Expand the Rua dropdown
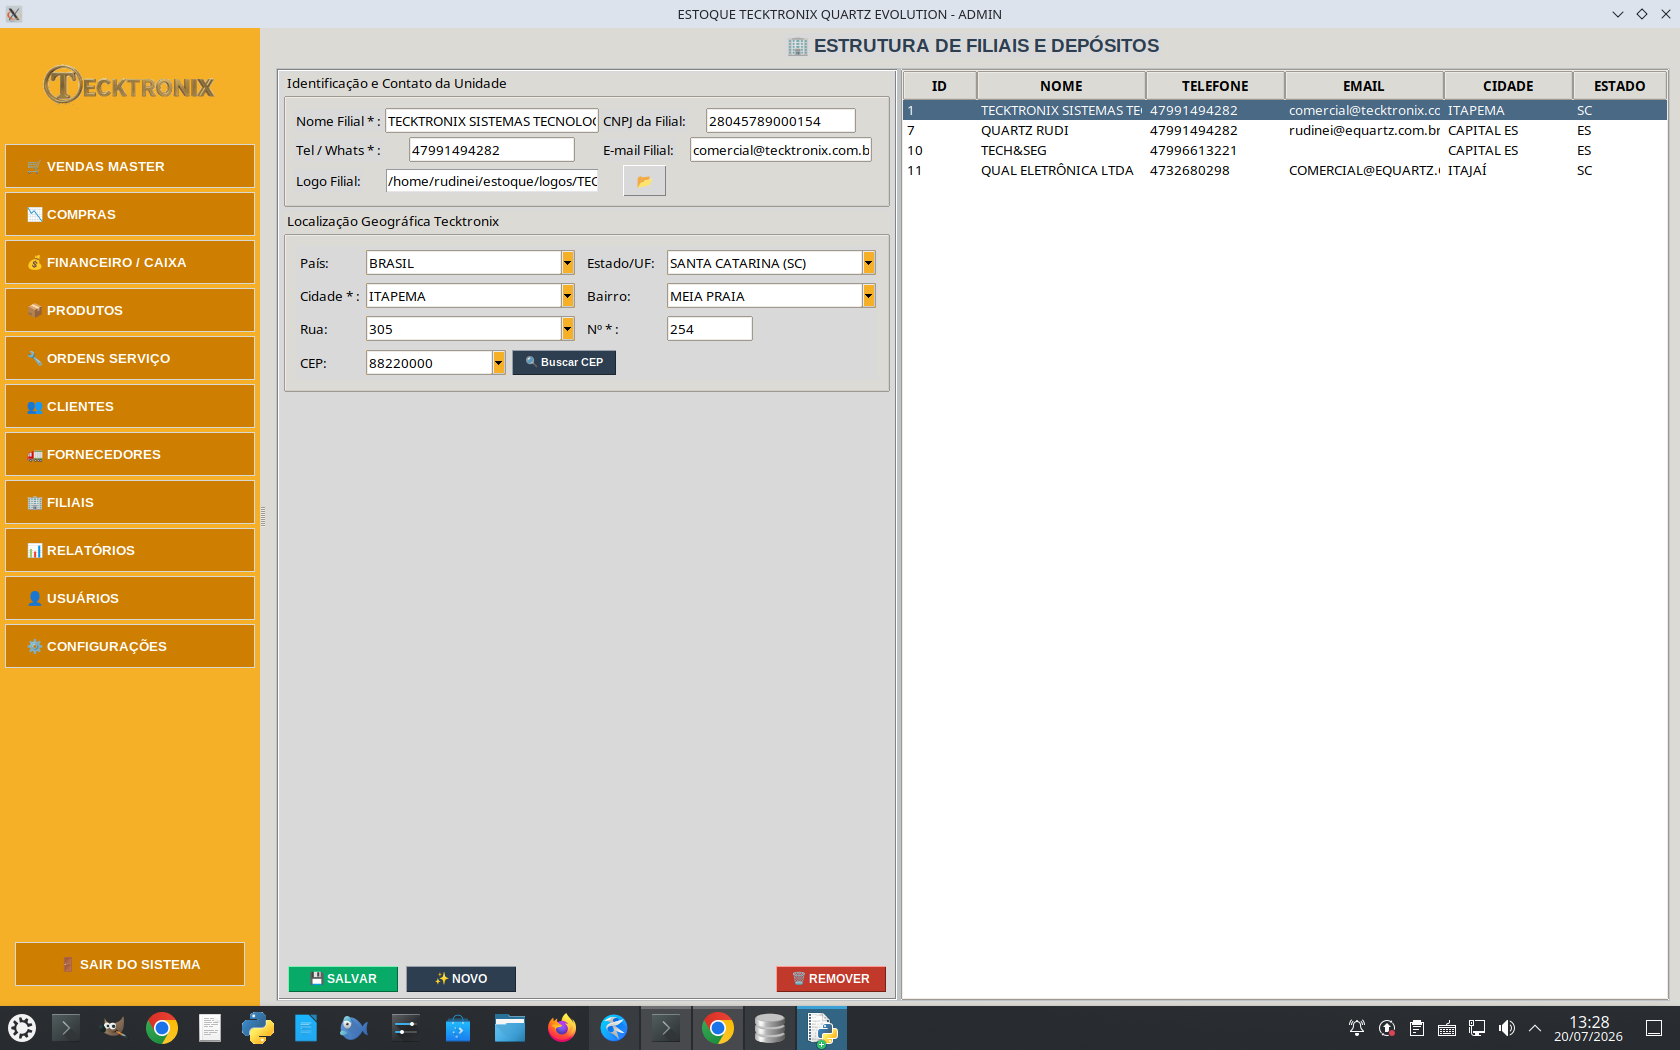The image size is (1680, 1050). pos(568,329)
